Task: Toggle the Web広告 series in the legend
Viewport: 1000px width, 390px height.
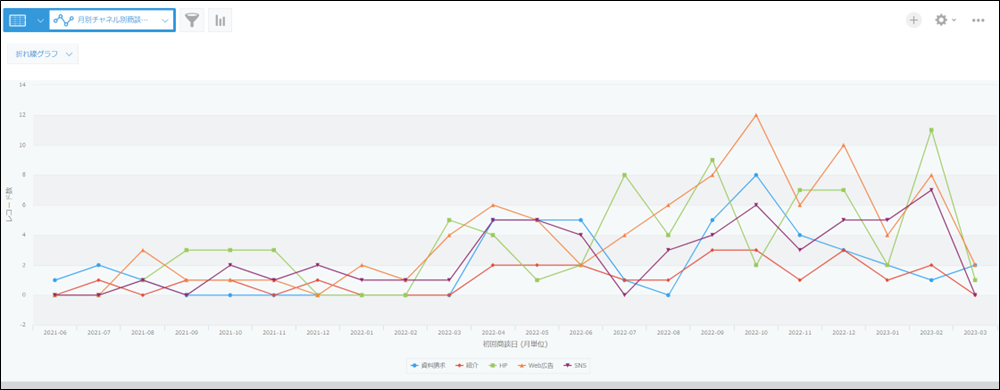Action: pos(537,365)
